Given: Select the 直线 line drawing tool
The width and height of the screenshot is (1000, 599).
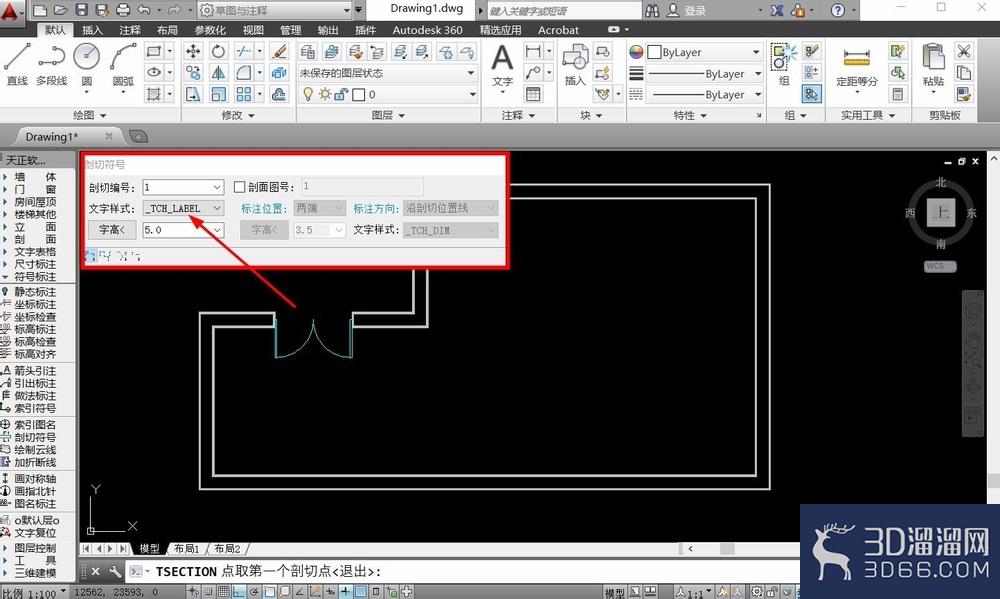Looking at the screenshot, I should coord(17,63).
